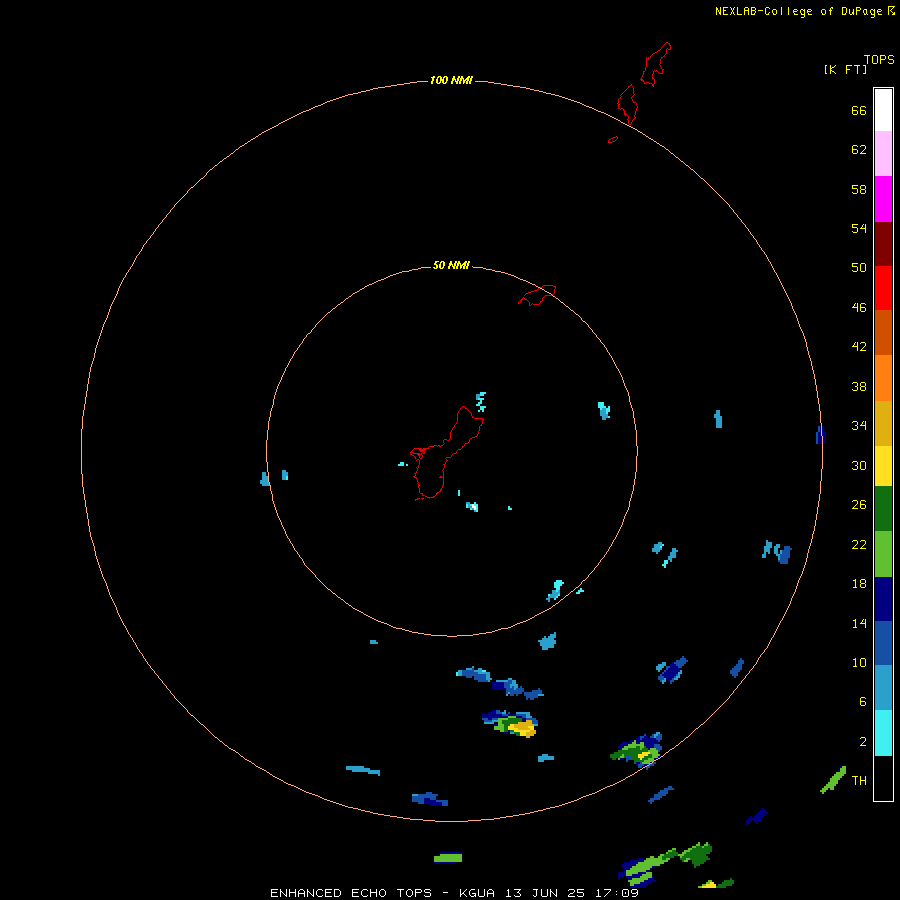900x900 pixels.
Task: Click the 50 legend value
Action: (x=859, y=267)
